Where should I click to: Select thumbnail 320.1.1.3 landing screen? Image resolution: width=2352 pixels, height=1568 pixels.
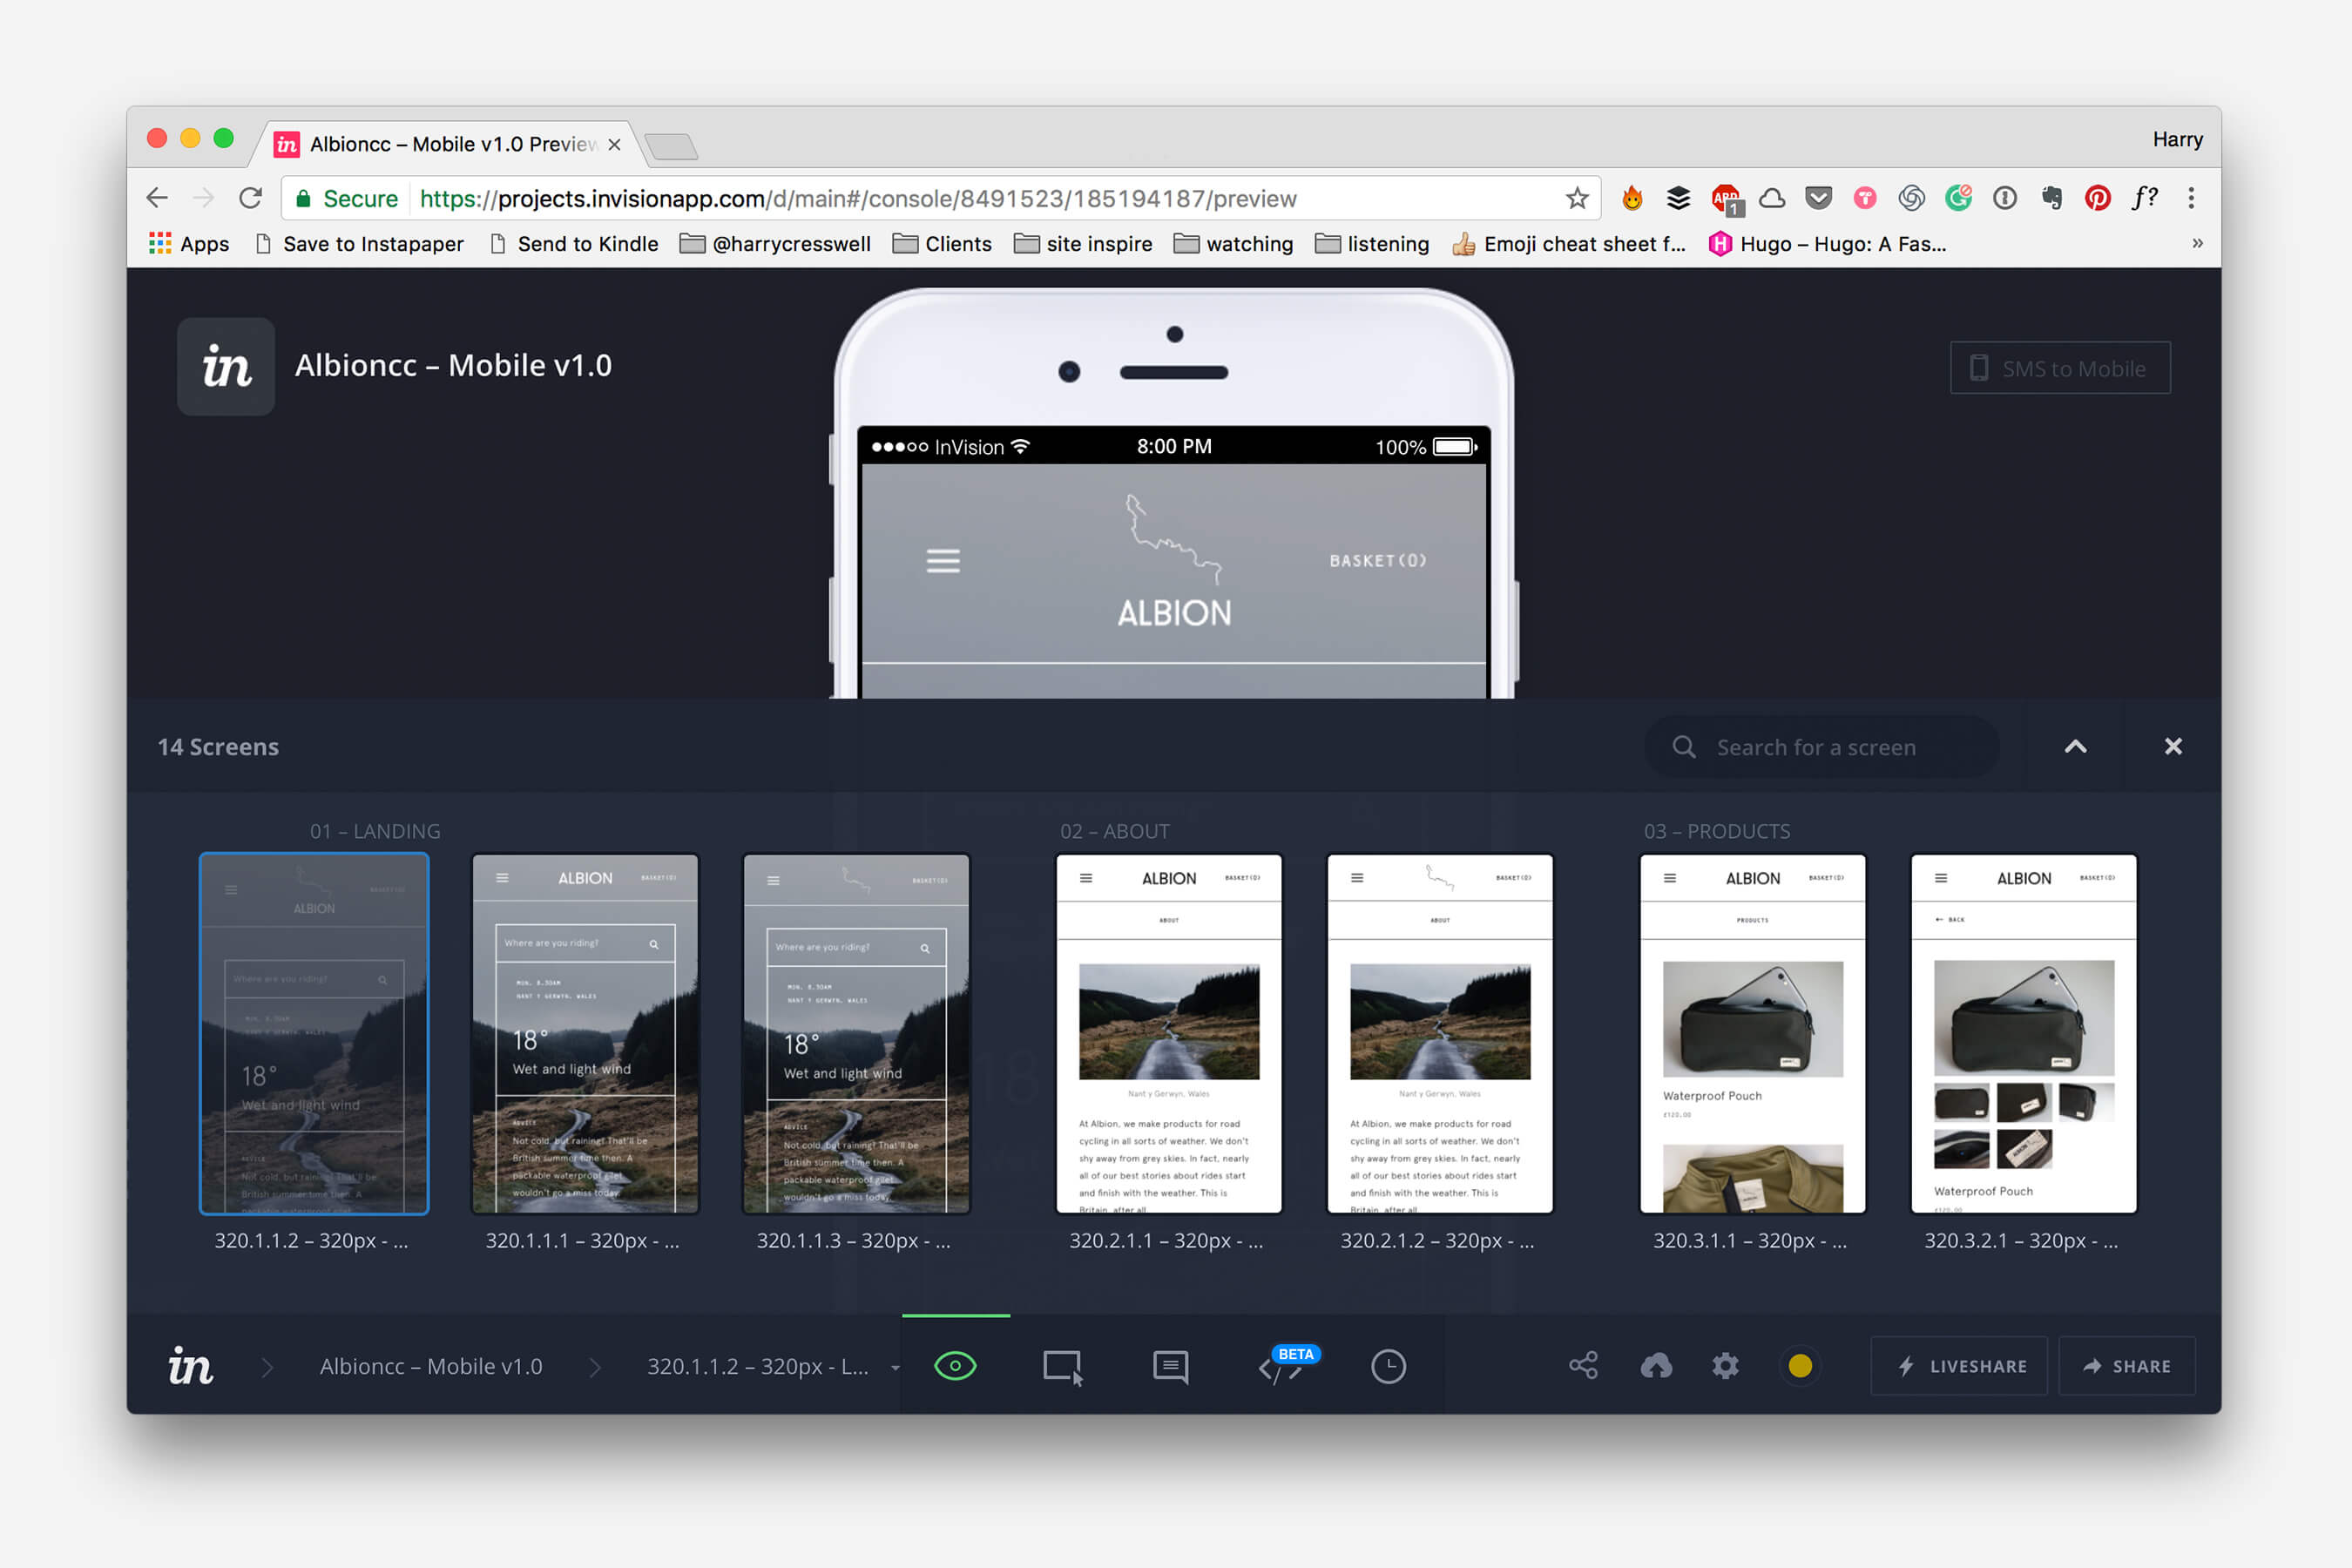click(856, 1033)
